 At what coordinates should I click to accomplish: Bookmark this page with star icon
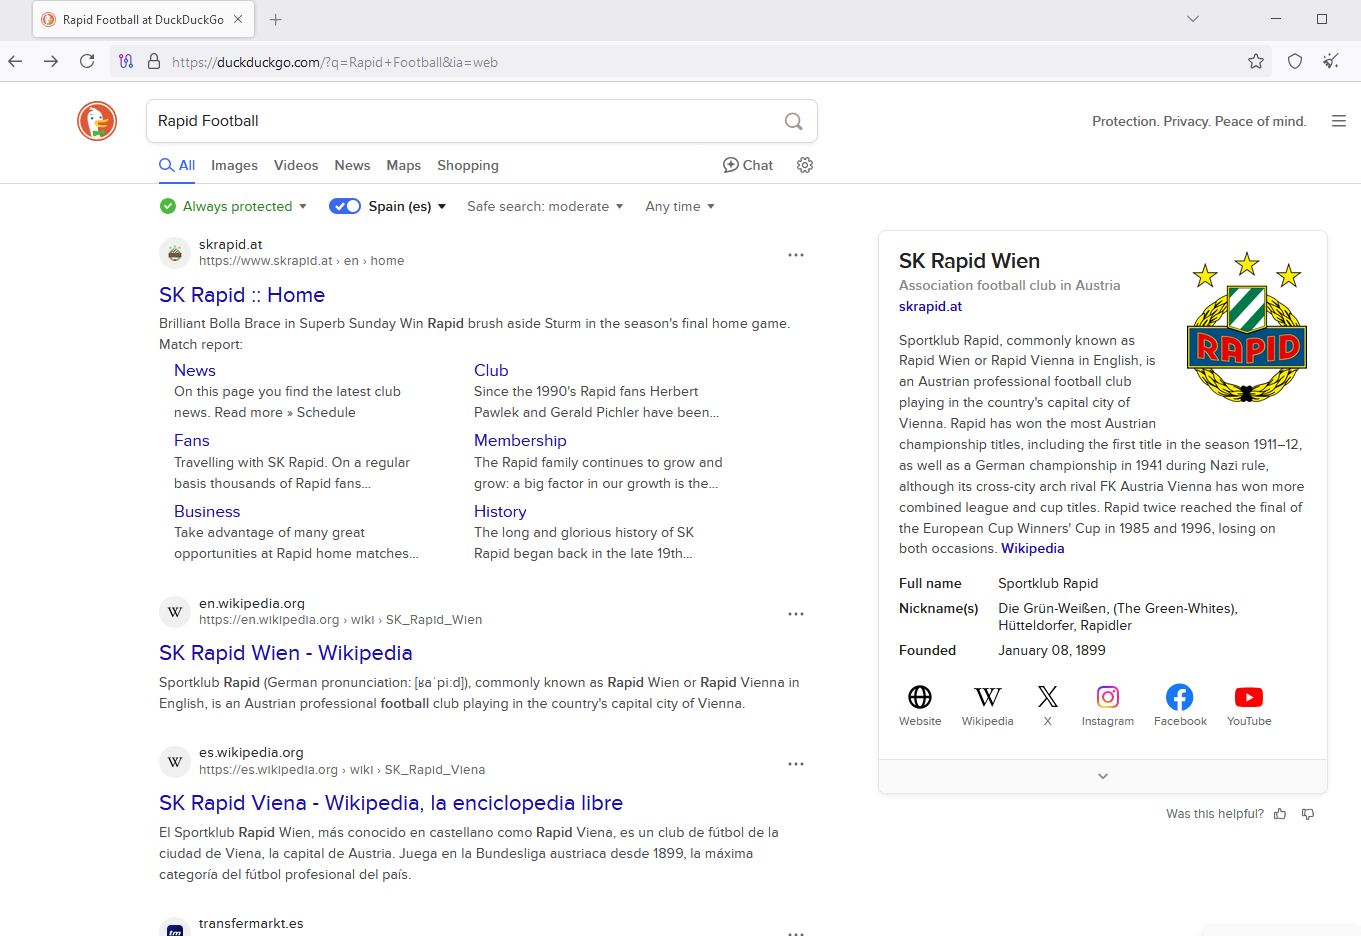[x=1256, y=61]
